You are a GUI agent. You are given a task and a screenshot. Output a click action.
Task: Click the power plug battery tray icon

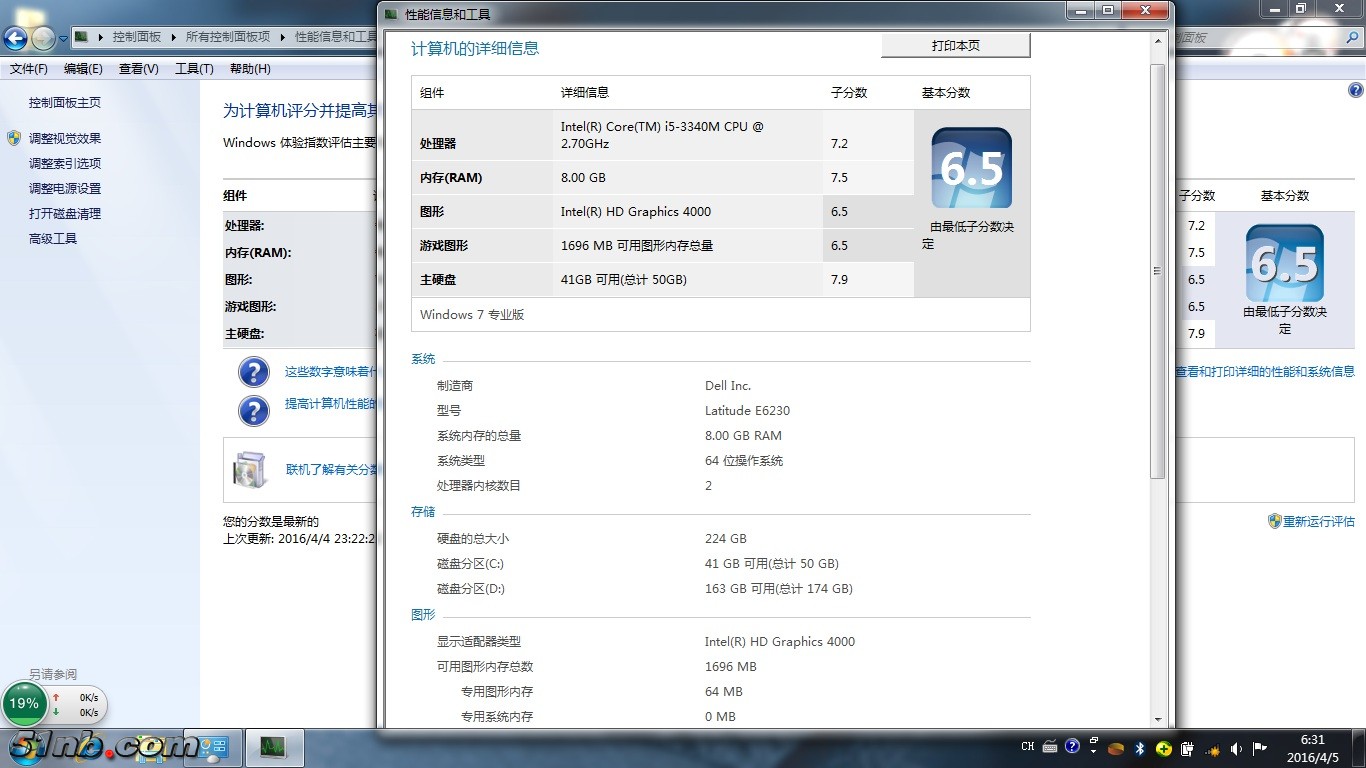pyautogui.click(x=1187, y=748)
